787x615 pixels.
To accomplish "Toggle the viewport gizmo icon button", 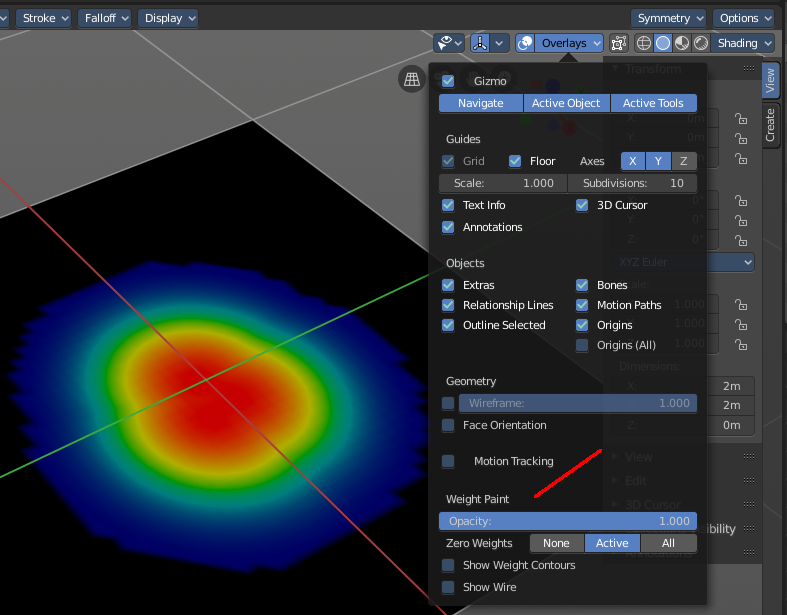I will [x=480, y=43].
